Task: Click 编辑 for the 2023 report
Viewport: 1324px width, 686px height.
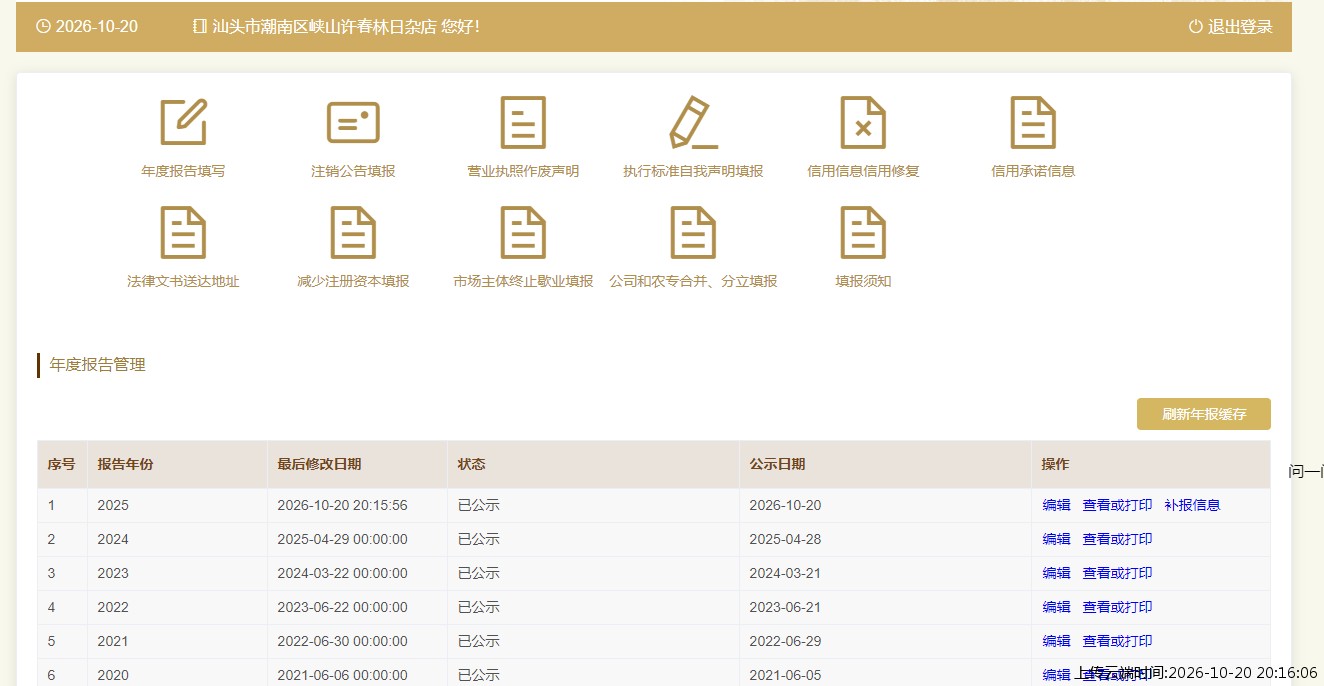Action: (x=1056, y=573)
